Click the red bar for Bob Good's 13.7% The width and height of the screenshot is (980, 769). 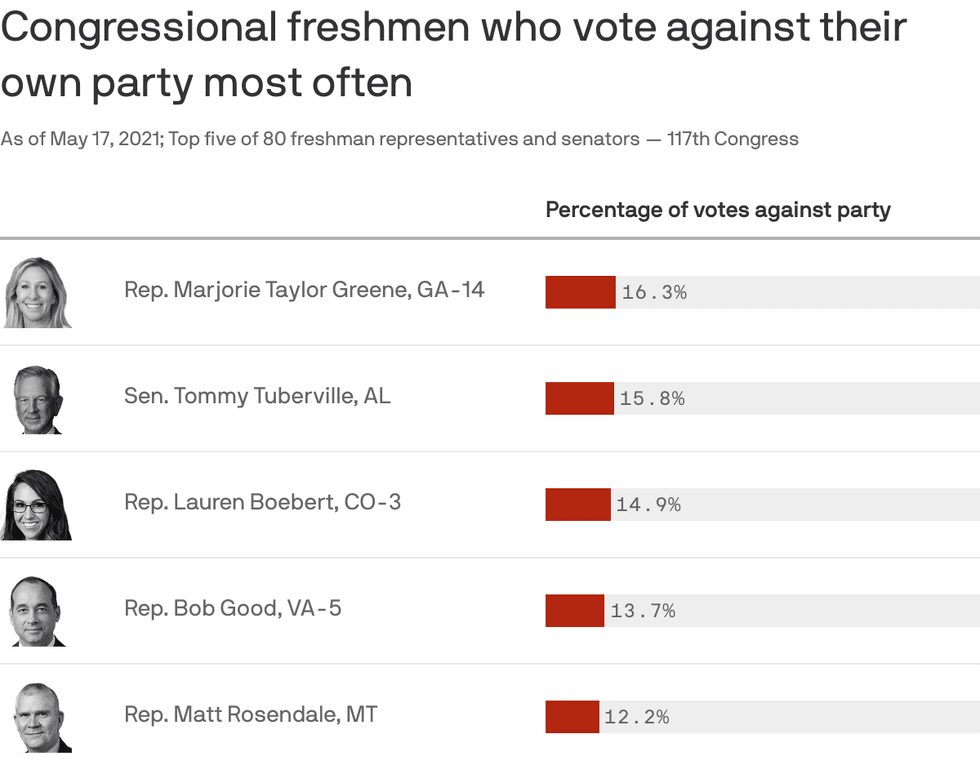pyautogui.click(x=574, y=610)
